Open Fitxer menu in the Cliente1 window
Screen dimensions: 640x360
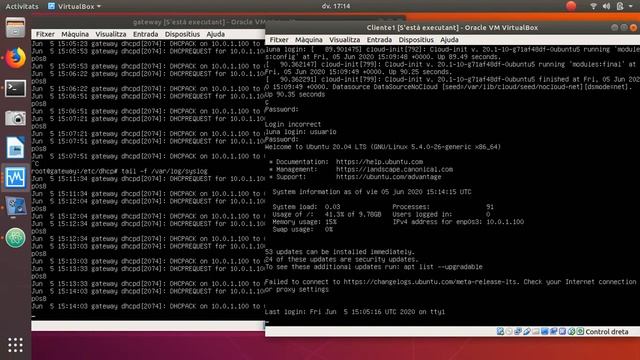tap(279, 40)
